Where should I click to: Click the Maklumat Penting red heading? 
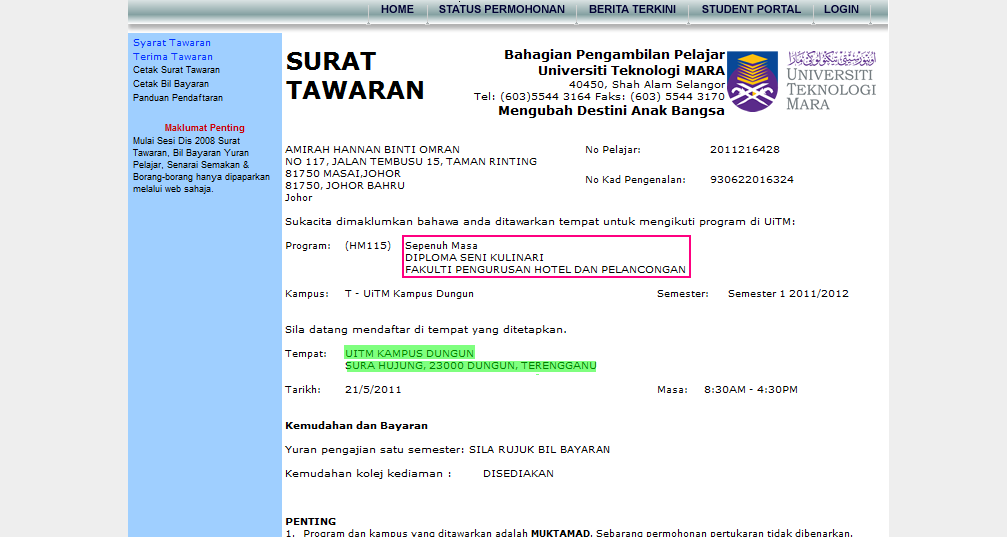coord(204,128)
